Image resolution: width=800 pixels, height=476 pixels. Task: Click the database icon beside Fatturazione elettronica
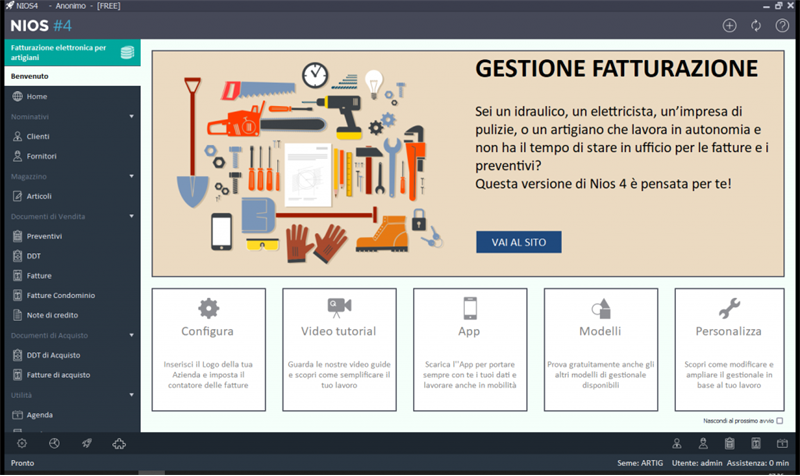coord(128,52)
